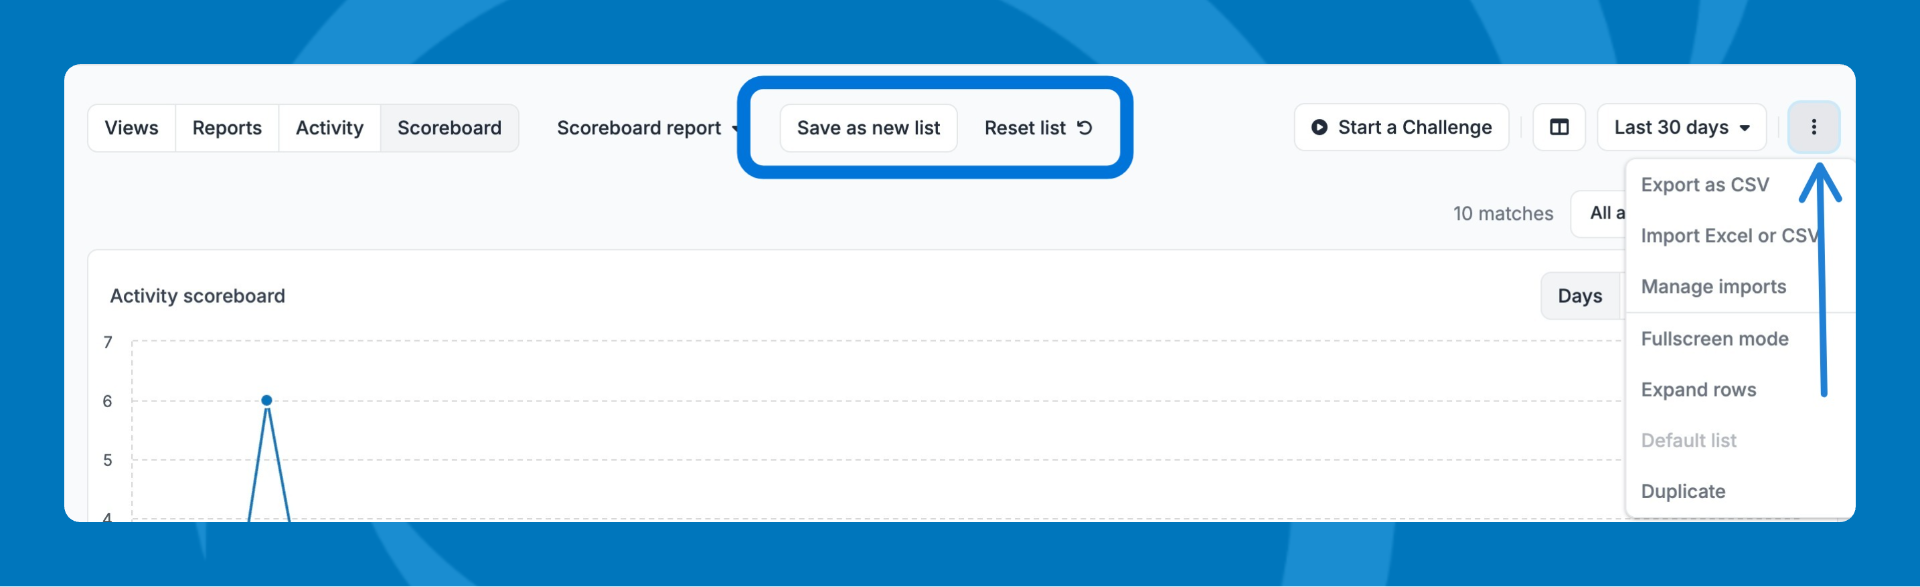The width and height of the screenshot is (1920, 587).
Task: Select the Scoreboard tab
Action: (449, 128)
